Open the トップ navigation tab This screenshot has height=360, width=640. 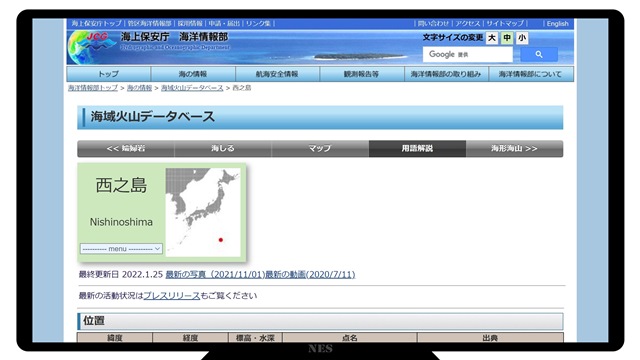point(109,74)
